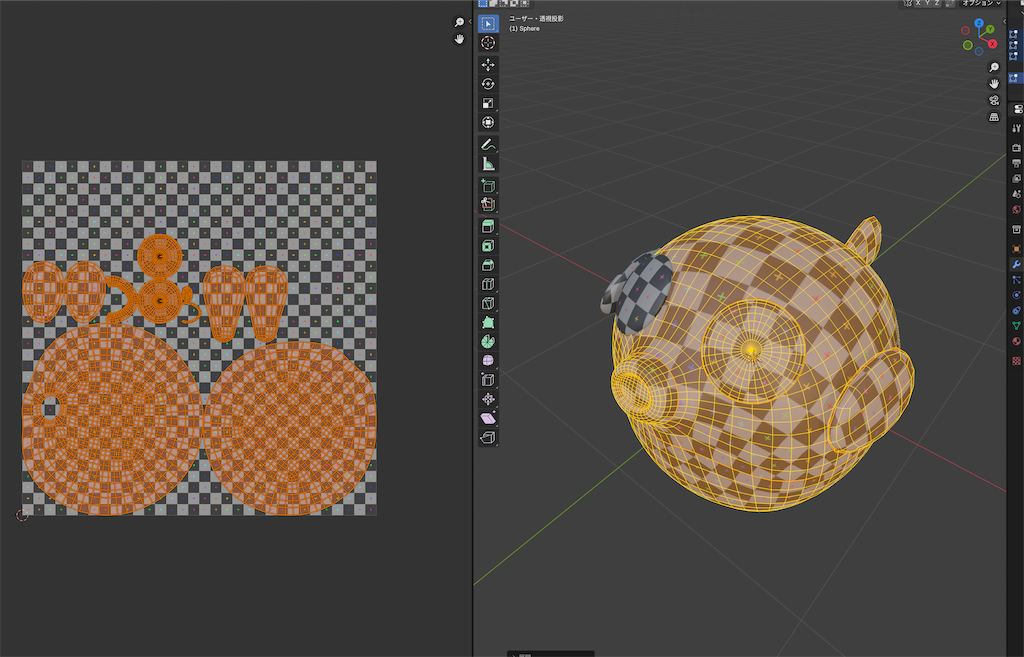Image resolution: width=1024 pixels, height=657 pixels.
Task: Open the Tool properties tab
Action: point(1016,129)
